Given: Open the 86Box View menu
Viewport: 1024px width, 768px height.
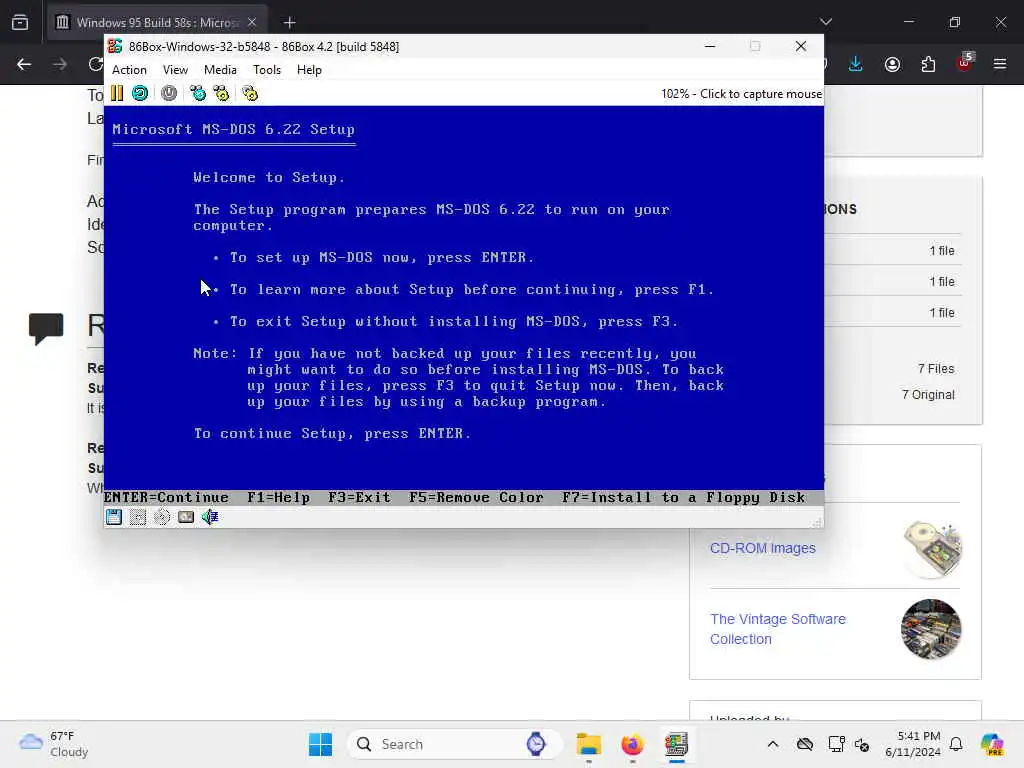Looking at the screenshot, I should (175, 70).
